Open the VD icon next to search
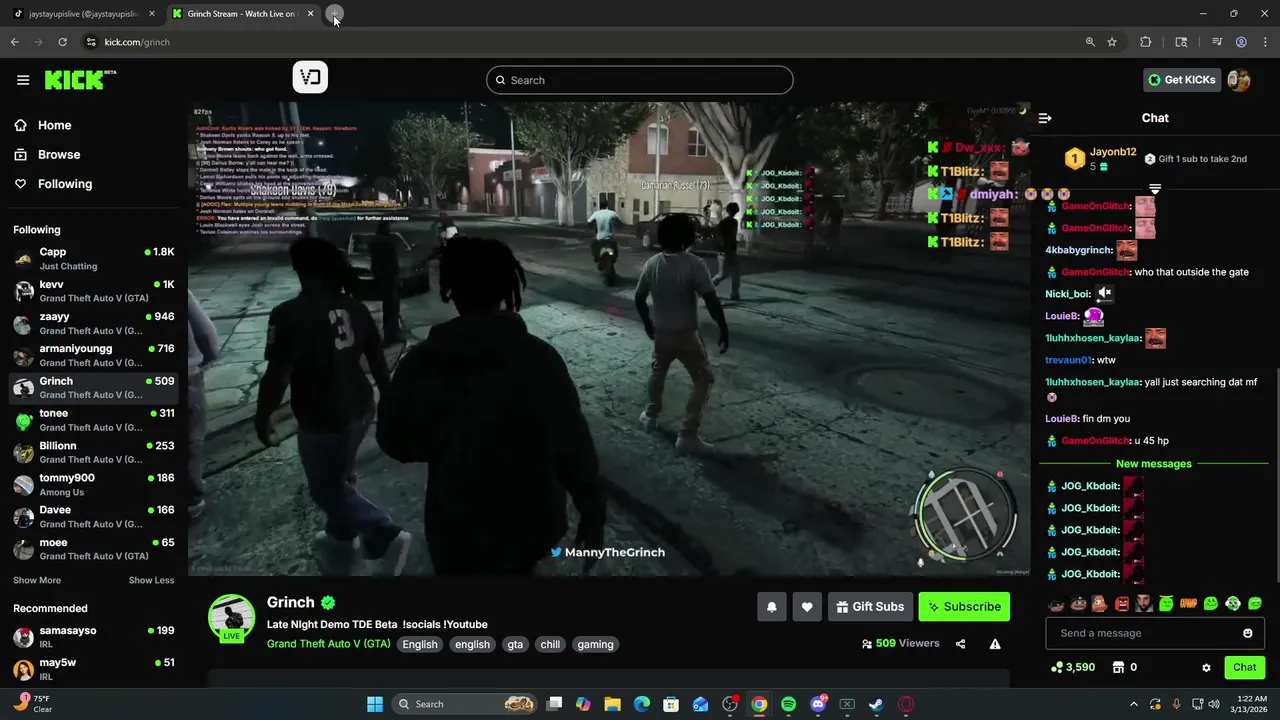1280x720 pixels. tap(310, 77)
